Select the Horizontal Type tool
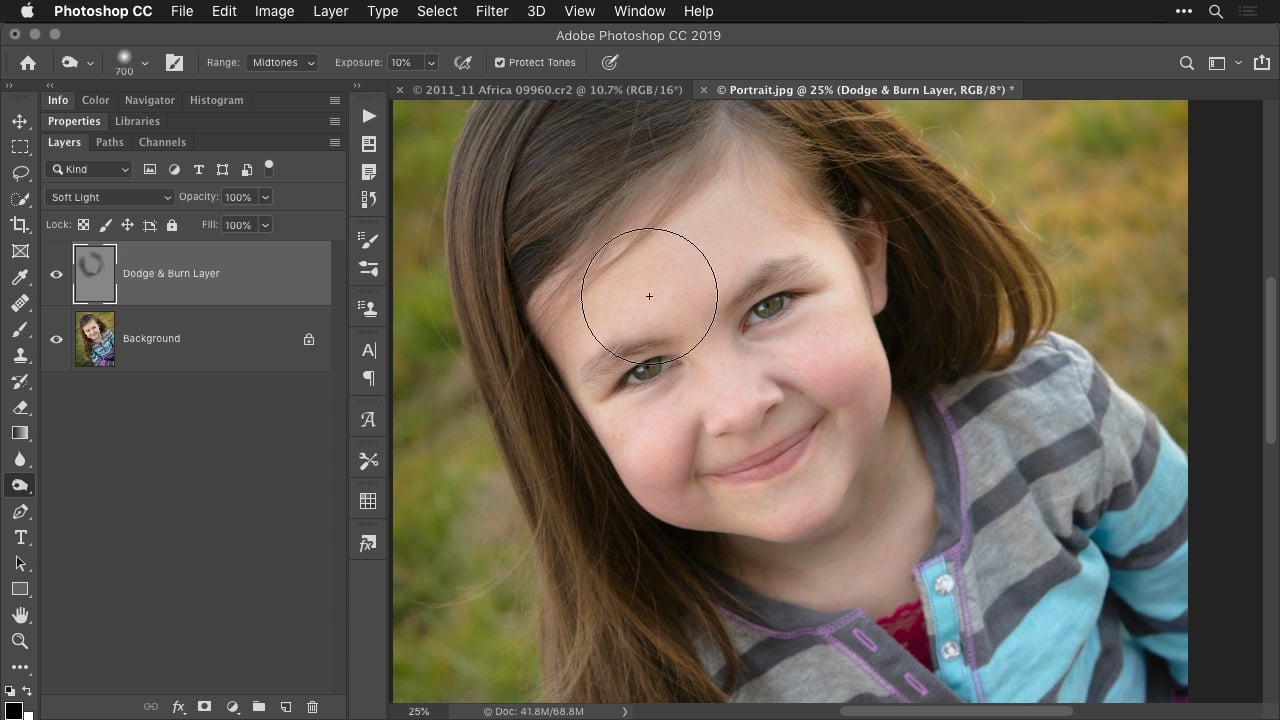The image size is (1280, 720). 20,537
